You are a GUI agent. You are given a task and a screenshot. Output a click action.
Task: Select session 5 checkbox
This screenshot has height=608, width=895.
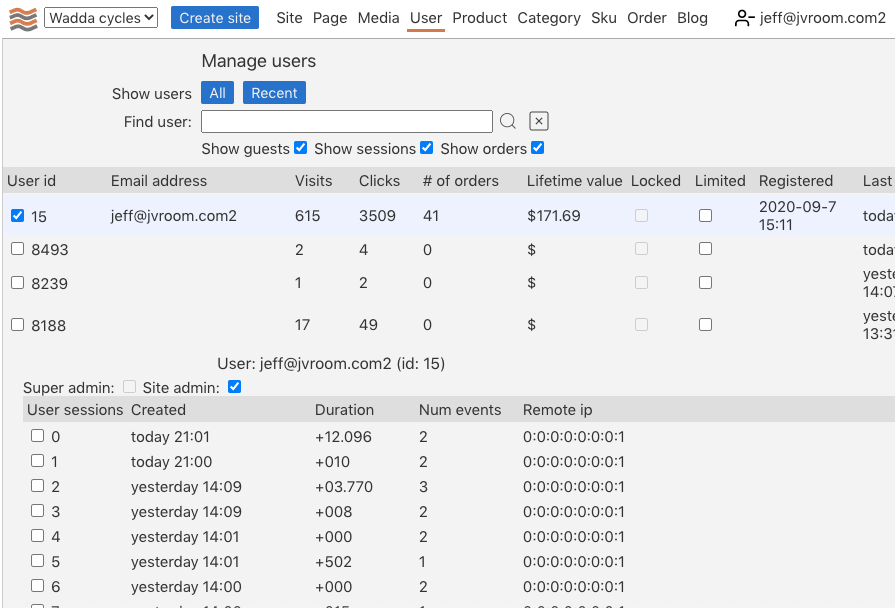click(x=38, y=560)
